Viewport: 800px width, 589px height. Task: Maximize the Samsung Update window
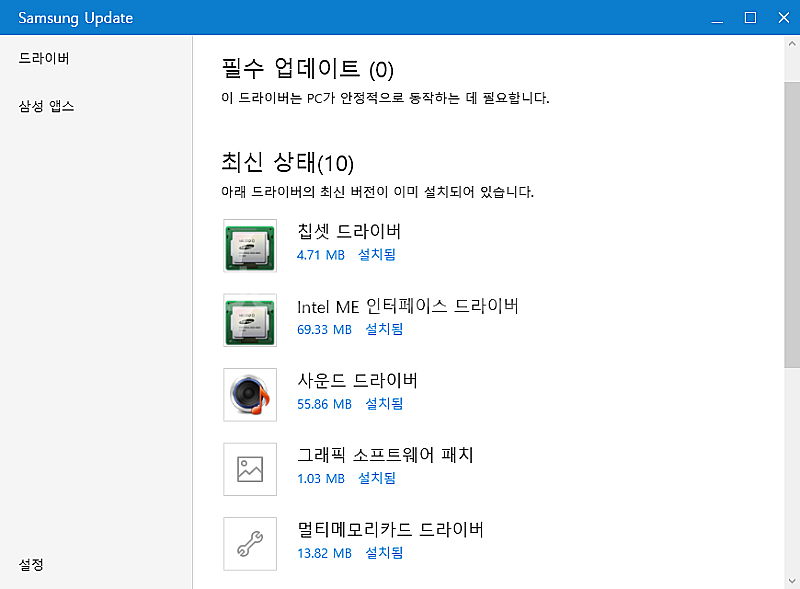coord(751,17)
